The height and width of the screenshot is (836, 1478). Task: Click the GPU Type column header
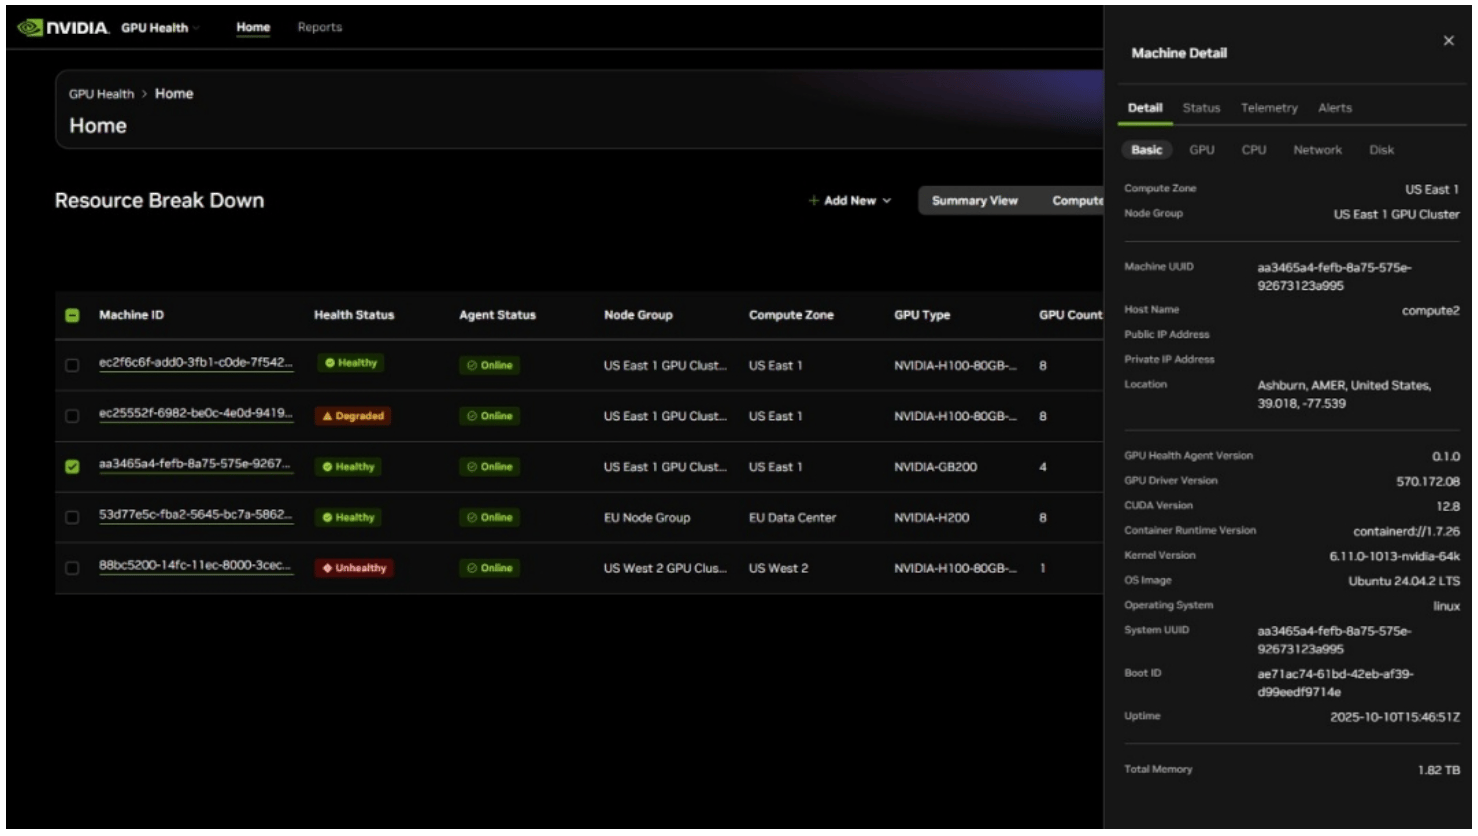(x=922, y=315)
